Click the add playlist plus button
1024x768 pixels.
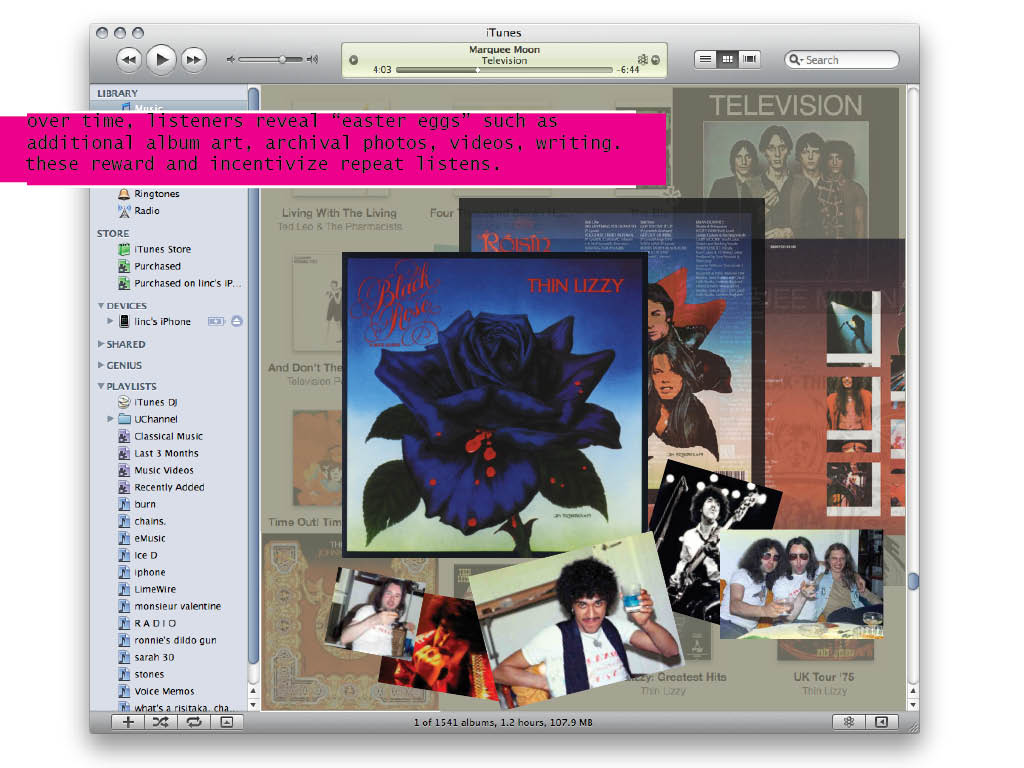click(128, 722)
